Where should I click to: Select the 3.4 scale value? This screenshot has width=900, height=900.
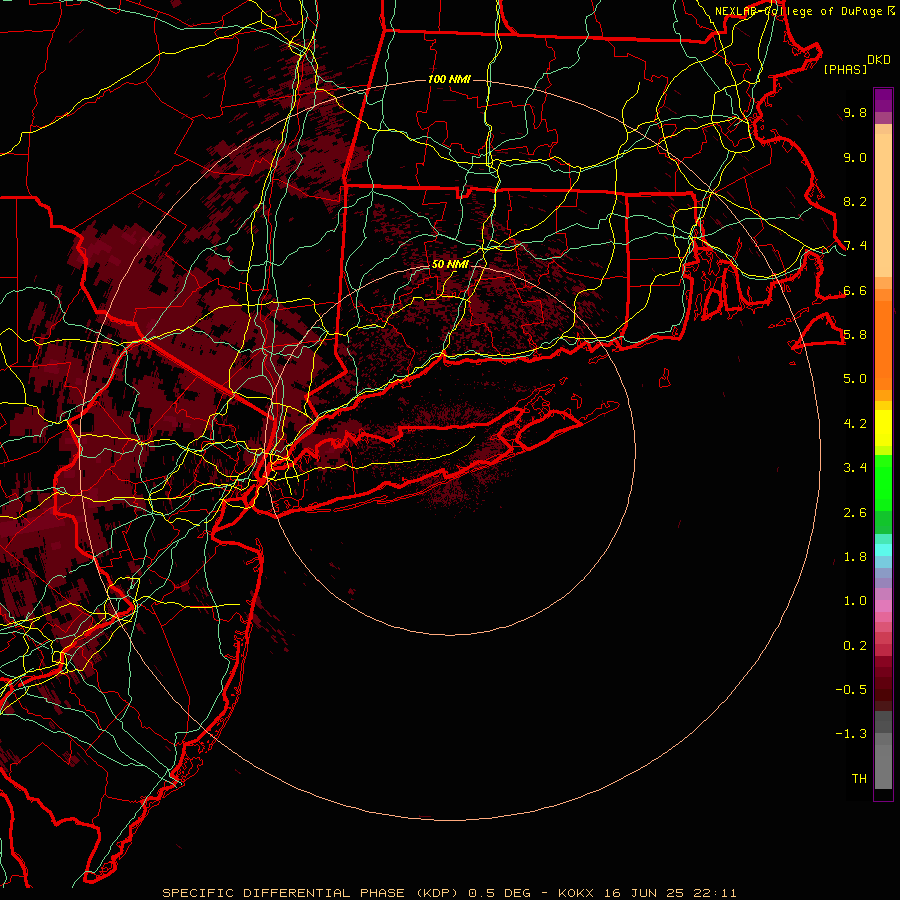(855, 468)
